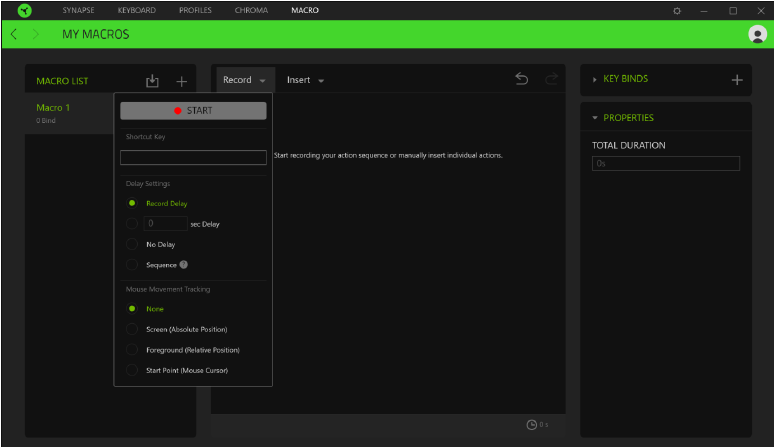
Task: Switch to the KEYBOARD tab
Action: [x=137, y=10]
